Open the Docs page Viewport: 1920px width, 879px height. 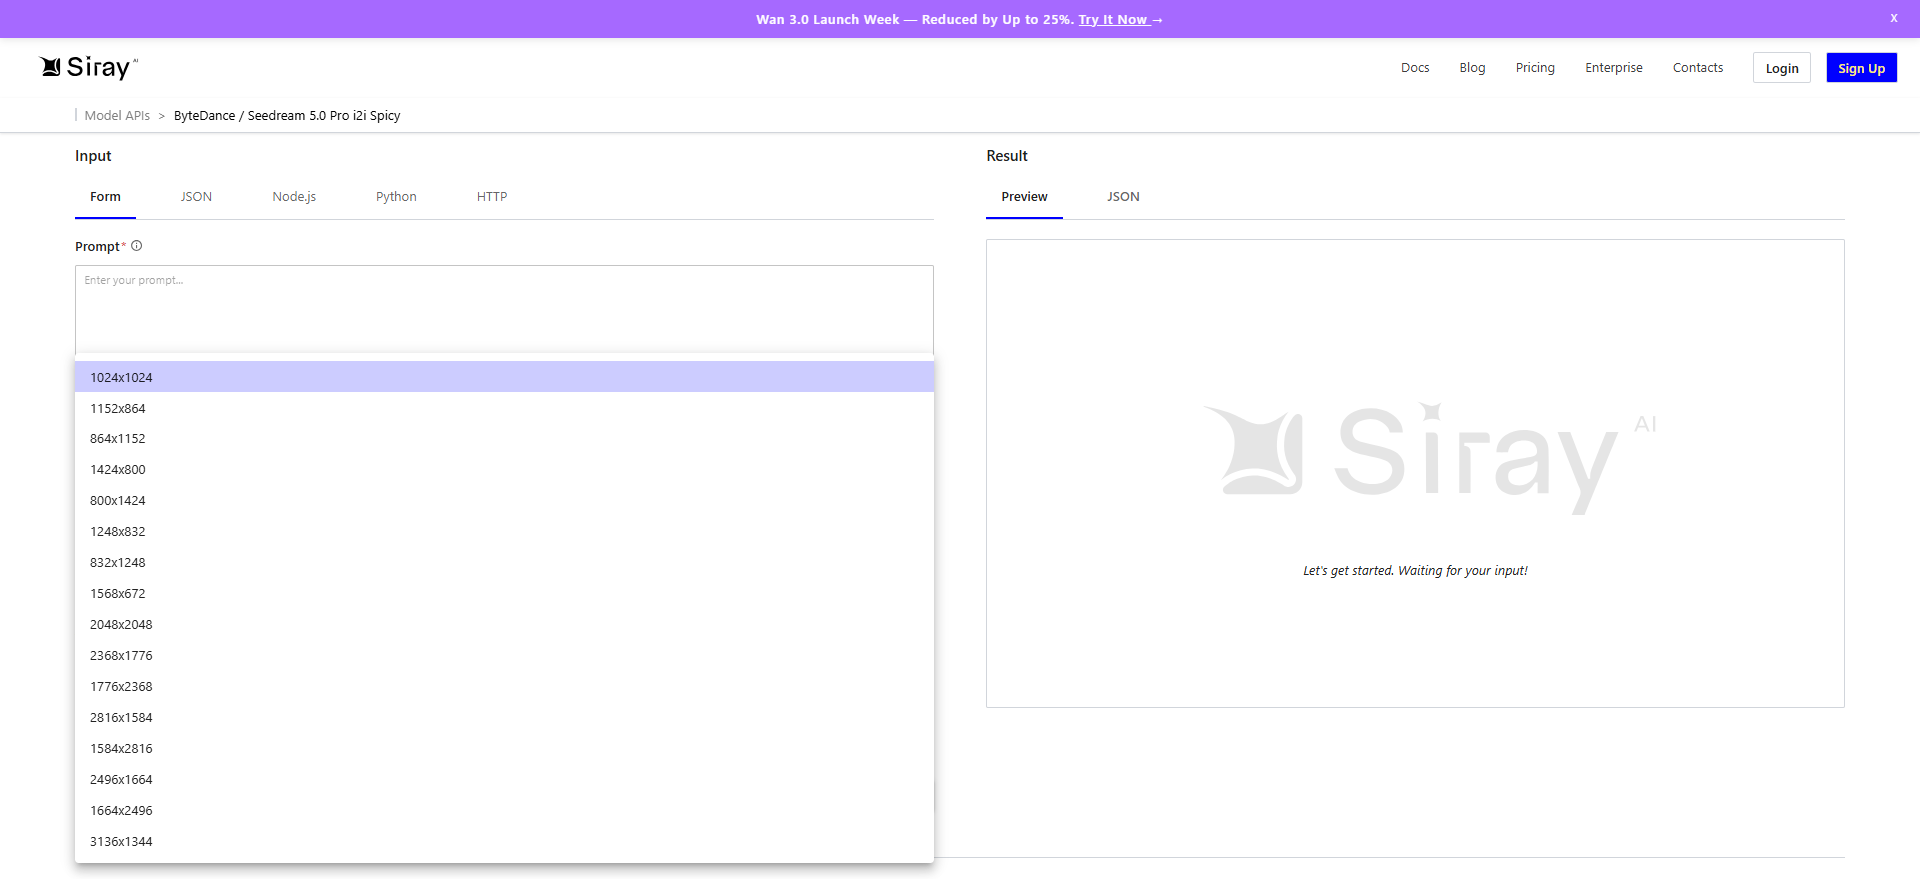pos(1415,68)
